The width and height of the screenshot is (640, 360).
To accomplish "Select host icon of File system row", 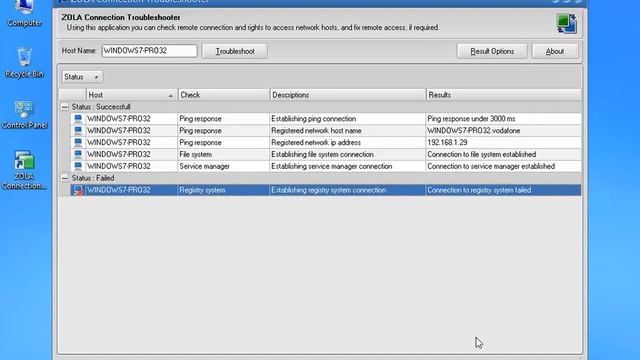I will (78, 154).
